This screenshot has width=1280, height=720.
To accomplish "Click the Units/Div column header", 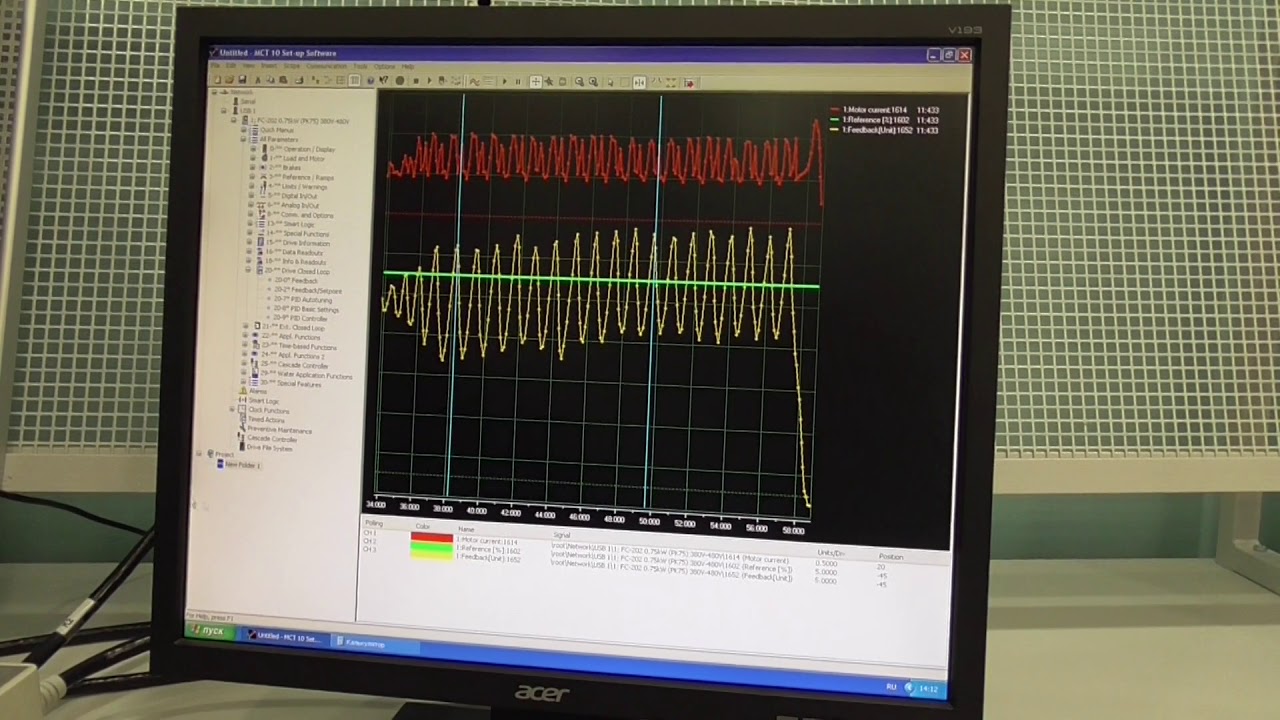I will pos(831,552).
